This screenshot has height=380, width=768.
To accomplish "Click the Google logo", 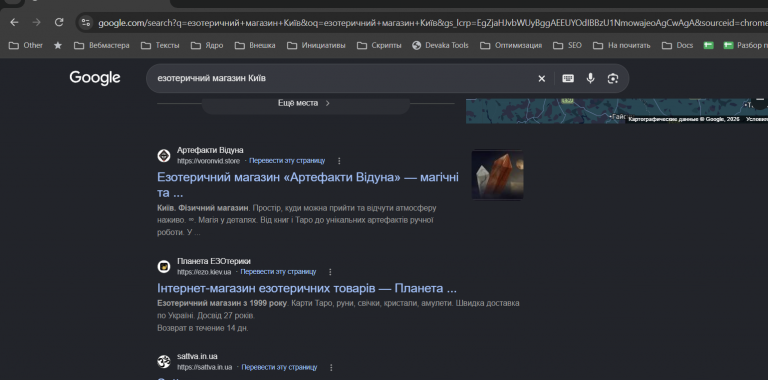I will [x=95, y=78].
